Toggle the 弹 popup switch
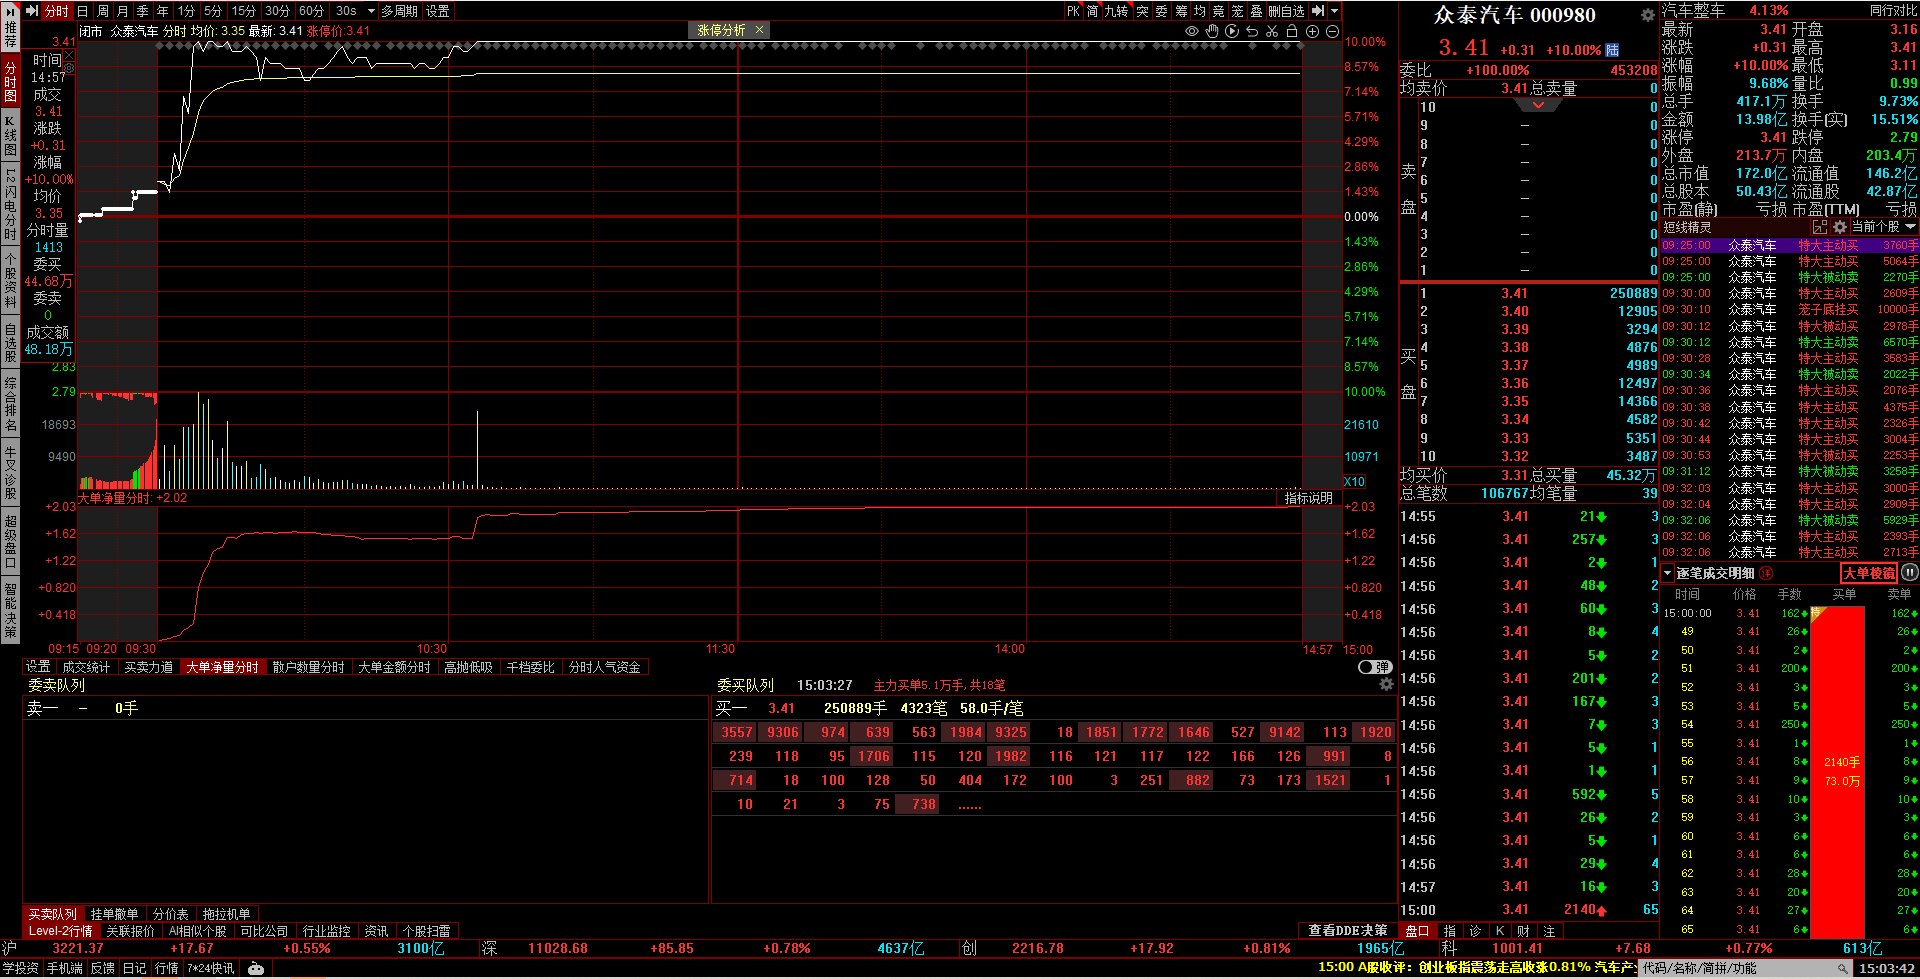1920x979 pixels. point(1375,667)
